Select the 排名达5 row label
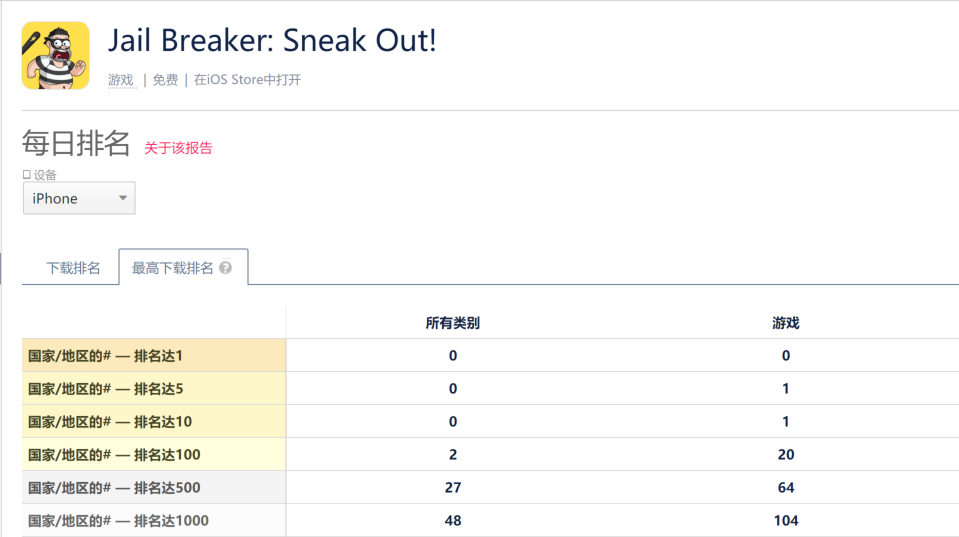The width and height of the screenshot is (959, 537). pyautogui.click(x=105, y=389)
